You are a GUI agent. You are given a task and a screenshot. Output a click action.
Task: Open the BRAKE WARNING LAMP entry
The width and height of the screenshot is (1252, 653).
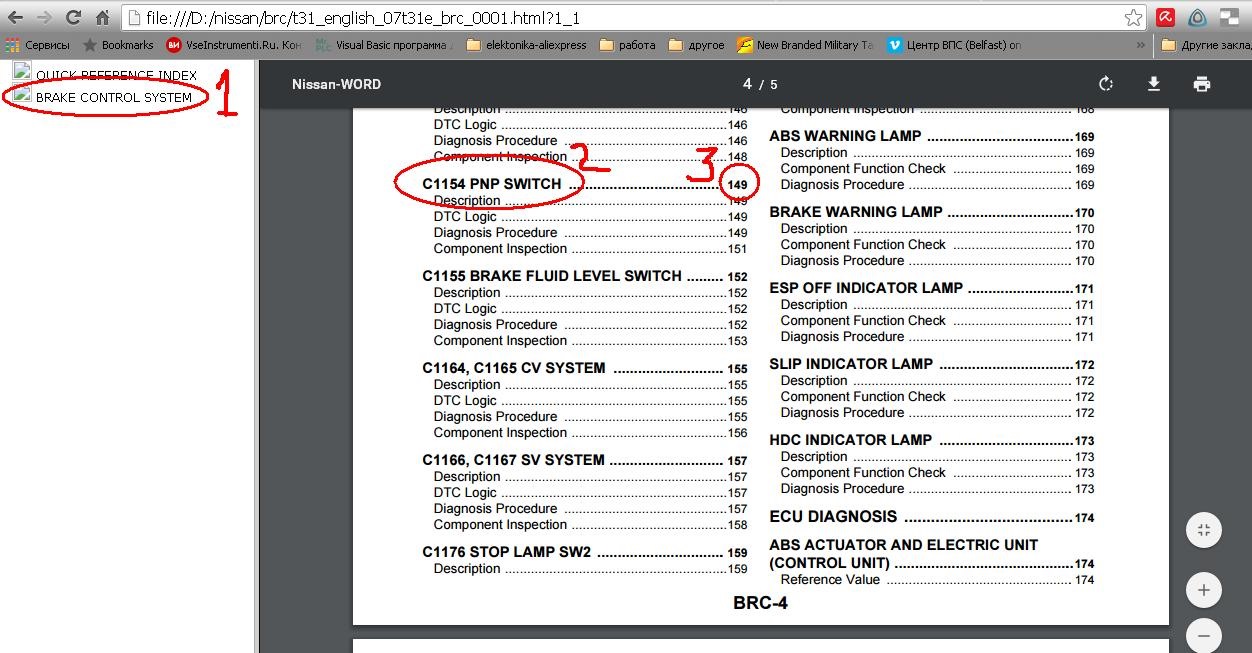tap(856, 212)
